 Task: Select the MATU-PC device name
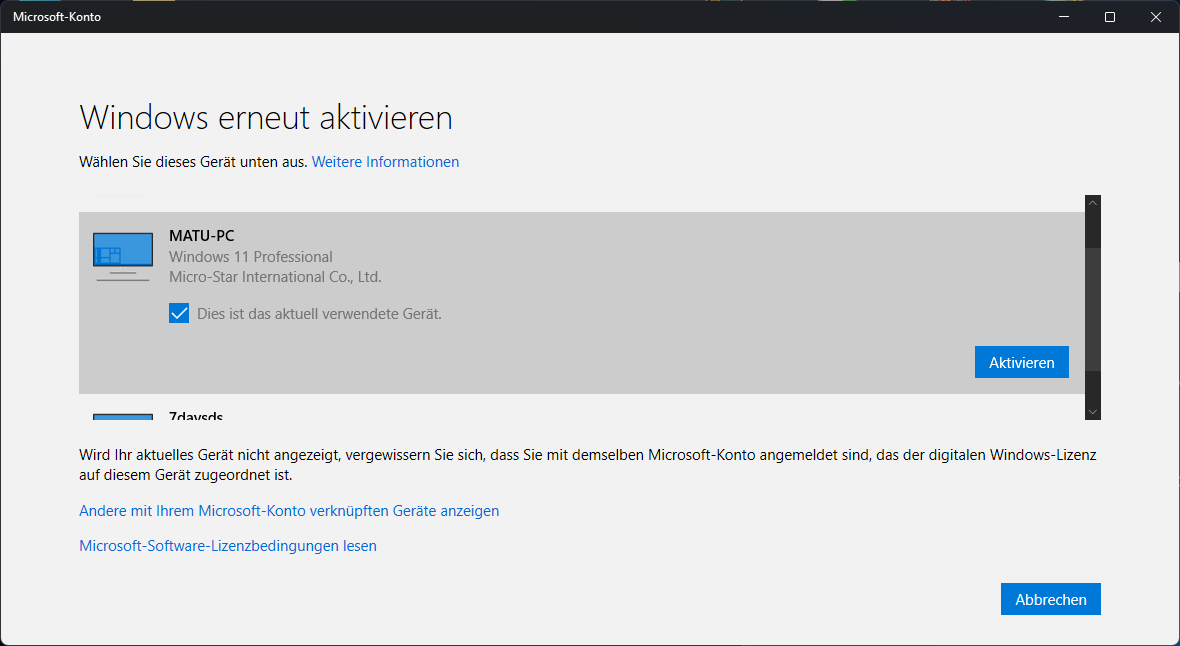pyautogui.click(x=202, y=236)
